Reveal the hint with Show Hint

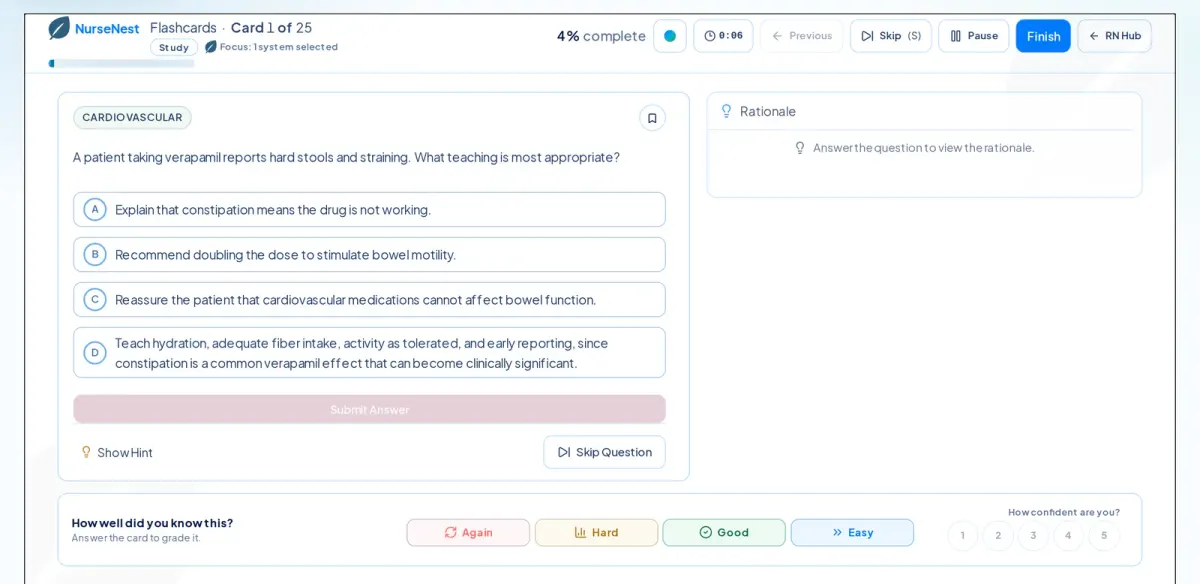tap(117, 452)
